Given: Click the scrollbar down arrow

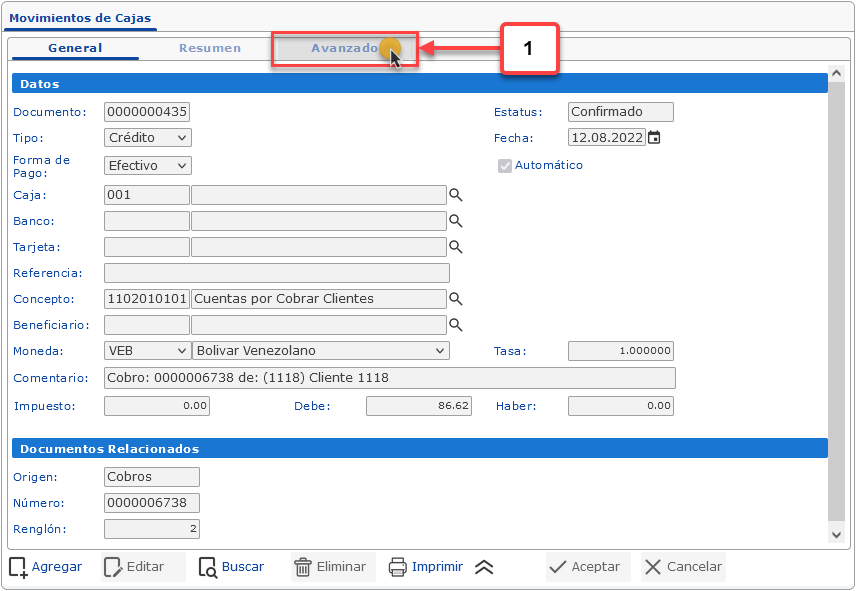Looking at the screenshot, I should 837,536.
